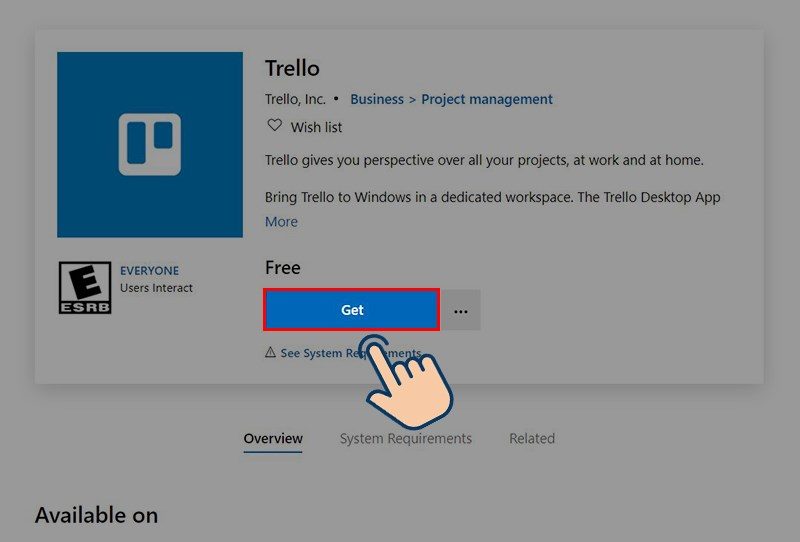Click the ESRB Everyone rating badge
The width and height of the screenshot is (800, 542).
pyautogui.click(x=85, y=288)
